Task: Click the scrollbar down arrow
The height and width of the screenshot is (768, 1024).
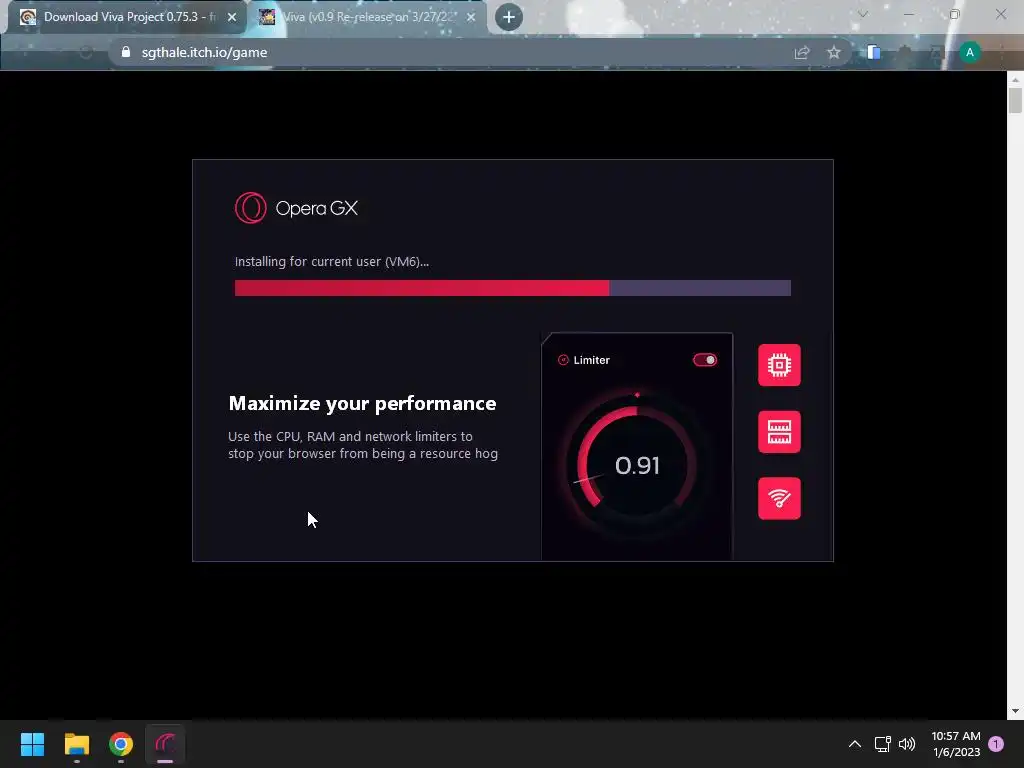Action: pos(1015,711)
